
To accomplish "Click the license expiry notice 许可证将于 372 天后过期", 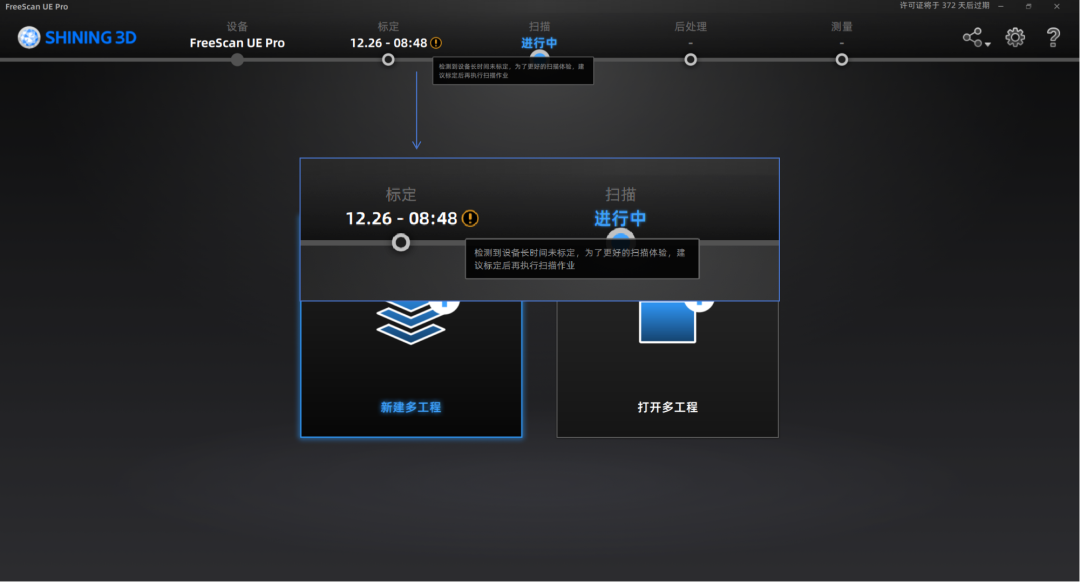I will coord(944,6).
